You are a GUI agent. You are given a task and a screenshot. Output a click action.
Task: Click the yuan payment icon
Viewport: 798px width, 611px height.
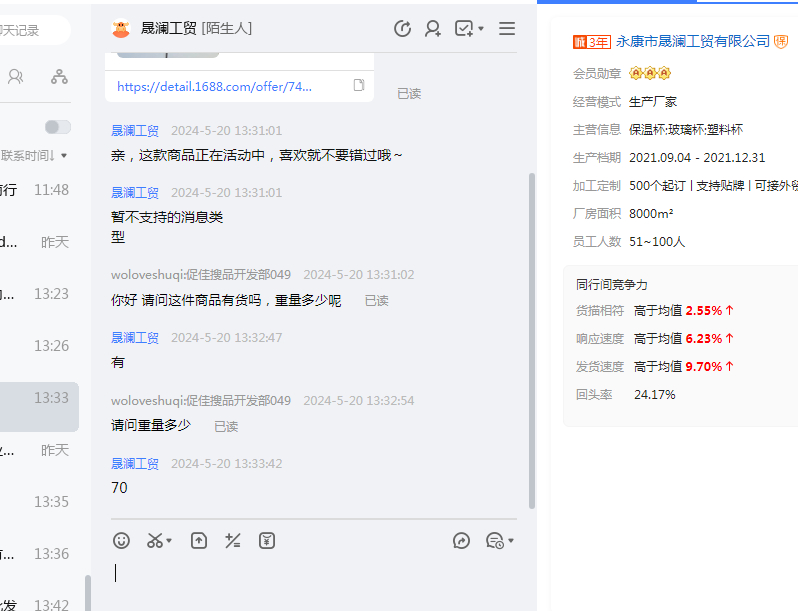266,541
